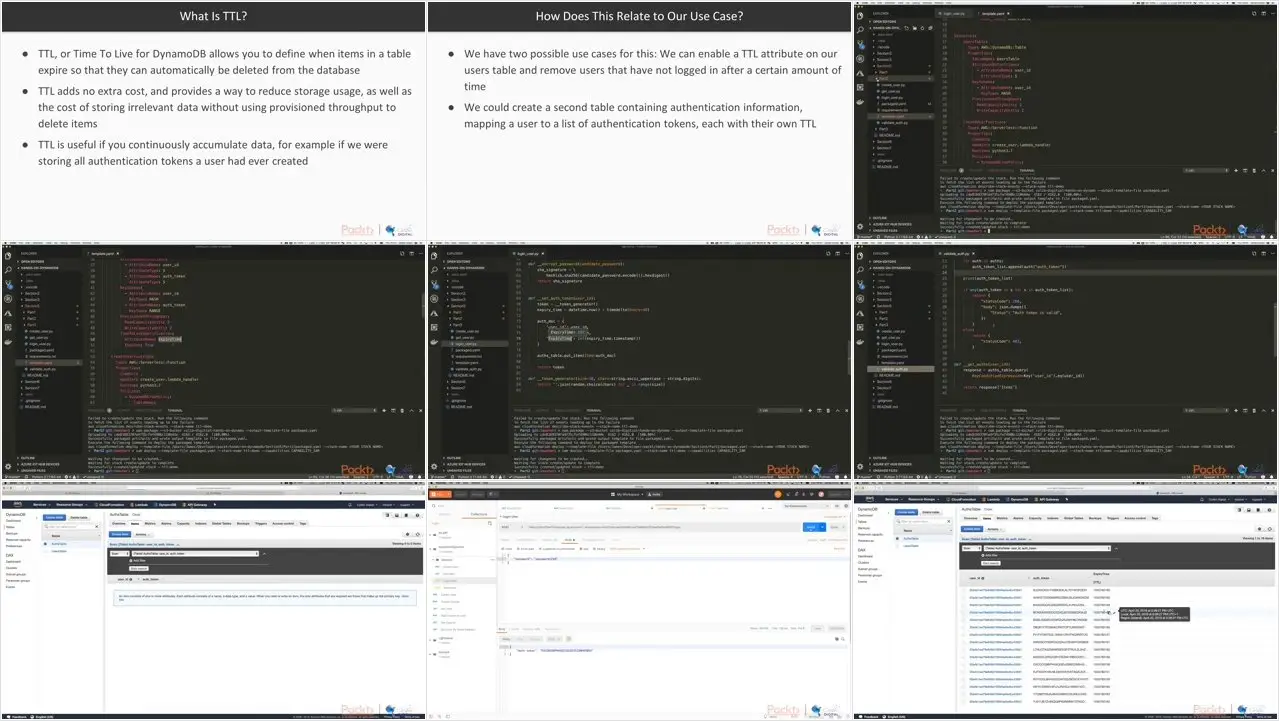Image resolution: width=1279 pixels, height=721 pixels.
Task: Open Actions dropdown in bottom-left AWS frame
Action: pyautogui.click(x=143, y=534)
